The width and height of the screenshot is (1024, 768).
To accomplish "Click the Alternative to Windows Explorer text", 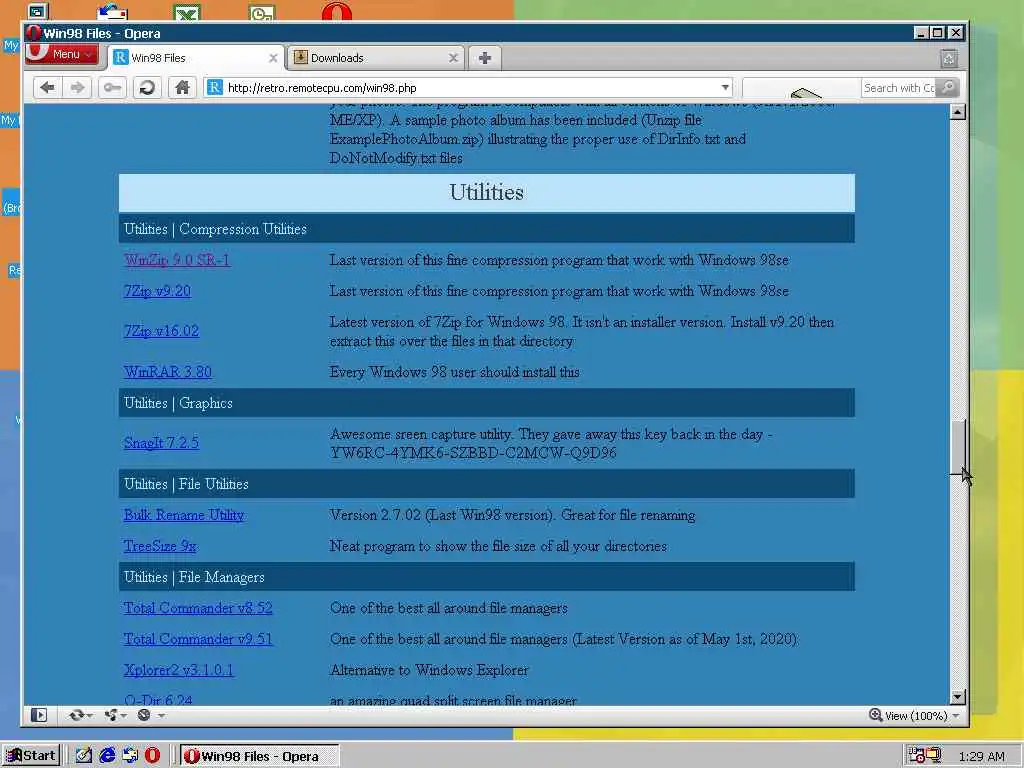I will [429, 670].
